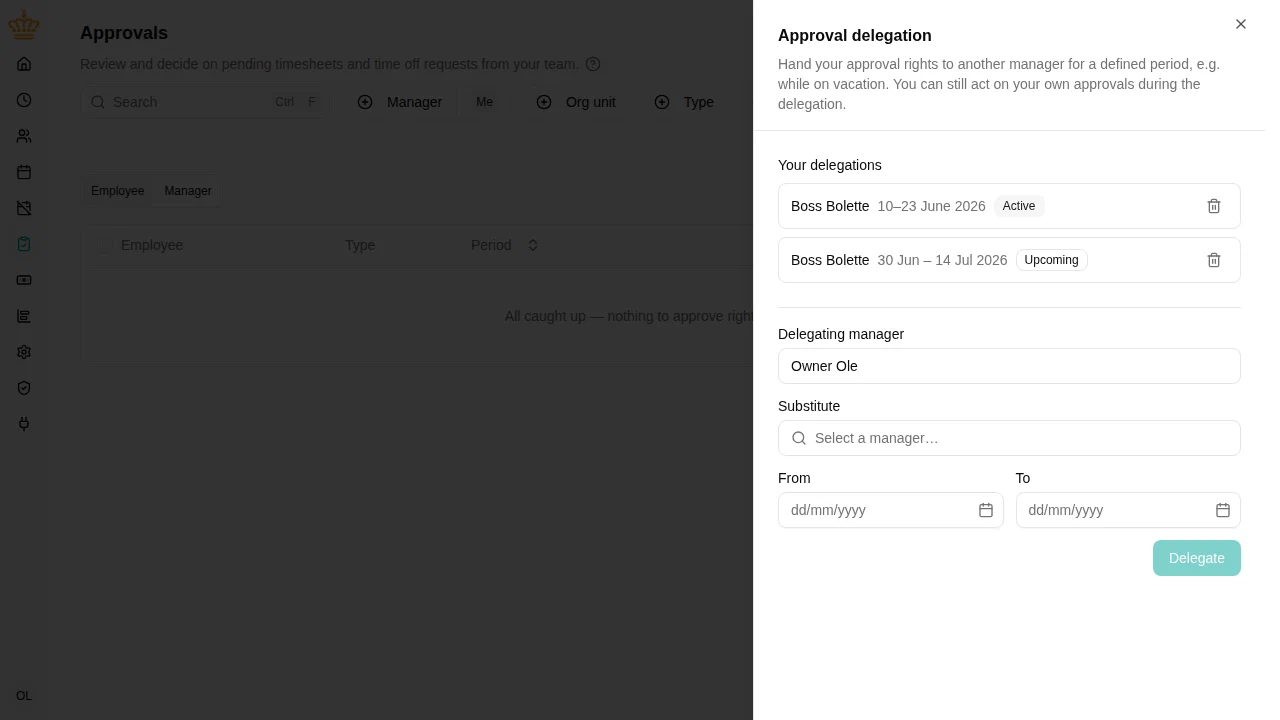This screenshot has width=1280, height=720.
Task: Close the Approval delegation panel
Action: 1241,24
